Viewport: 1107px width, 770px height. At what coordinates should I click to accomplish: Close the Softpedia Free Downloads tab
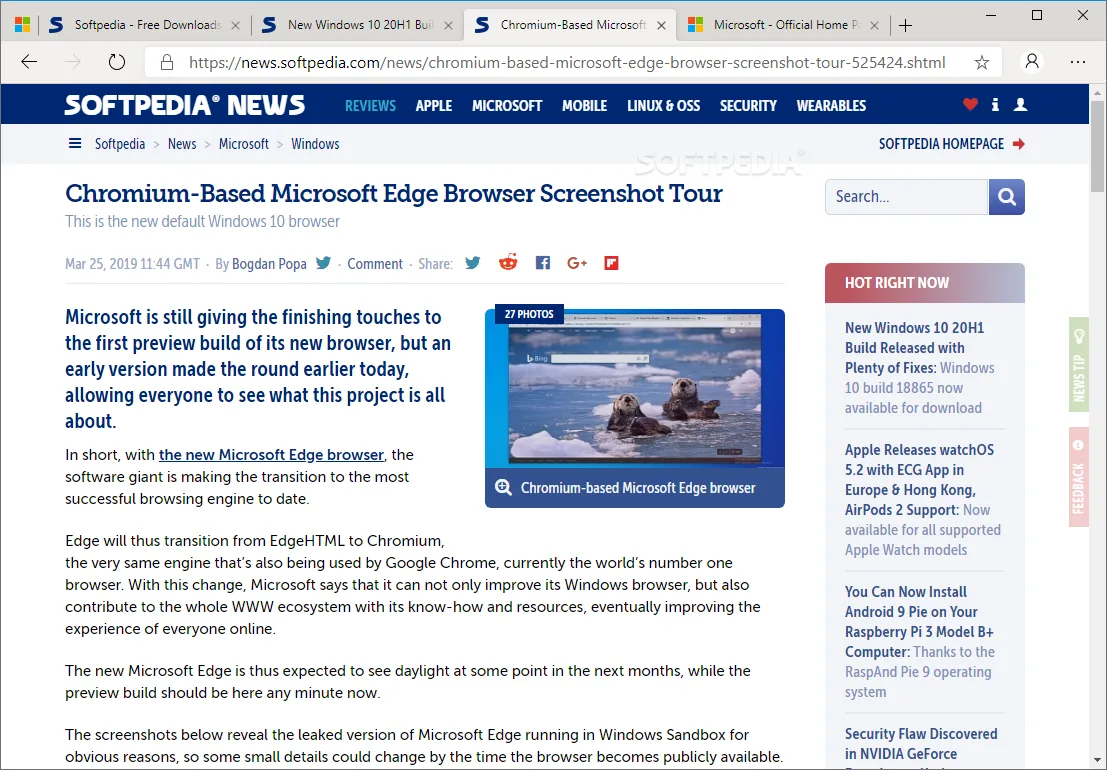pos(235,25)
